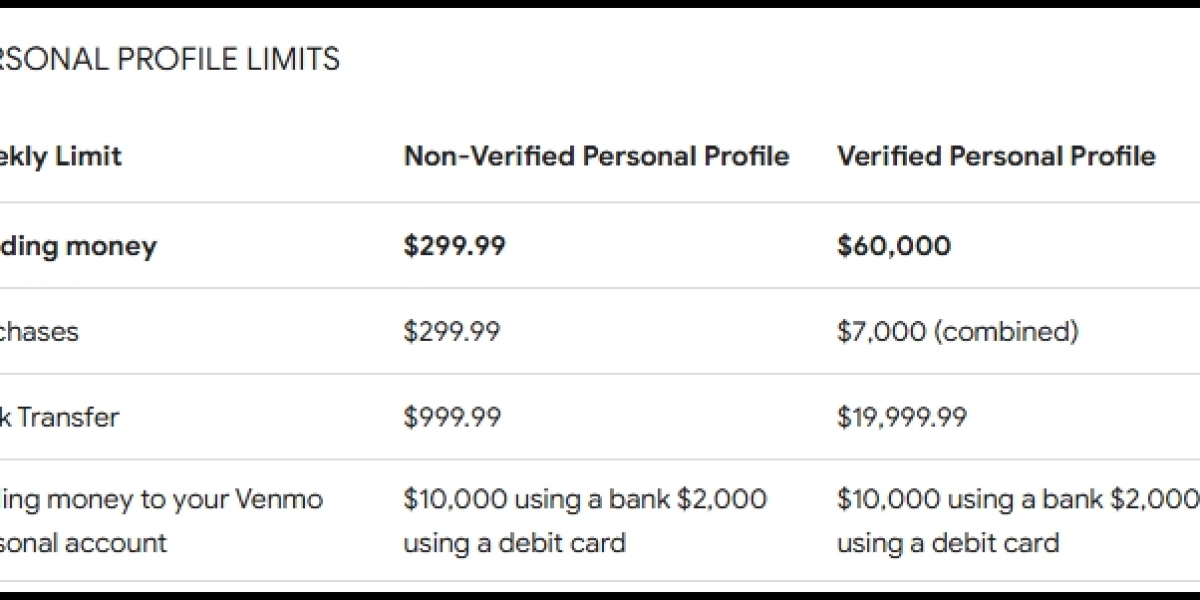Click the 'personal account' text in last row
1200x600 pixels.
(83, 543)
